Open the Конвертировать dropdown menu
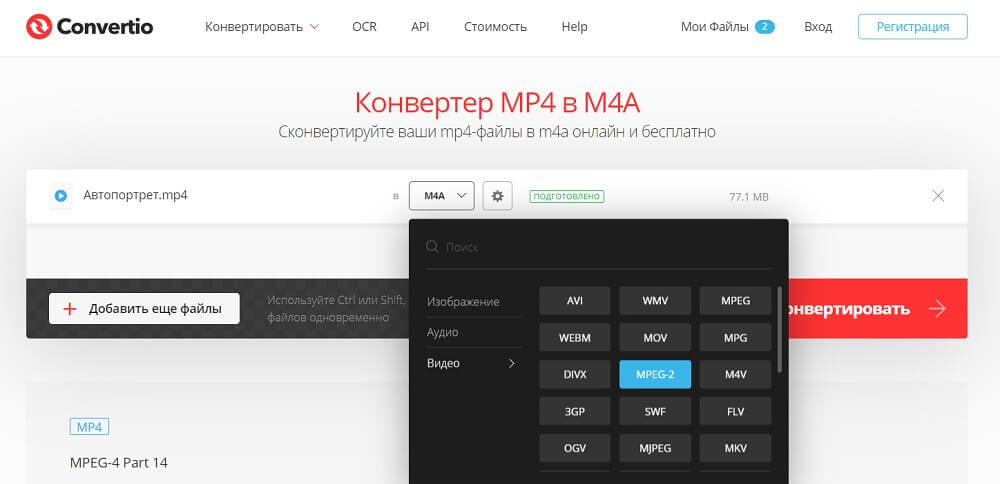This screenshot has height=484, width=1000. (x=261, y=27)
